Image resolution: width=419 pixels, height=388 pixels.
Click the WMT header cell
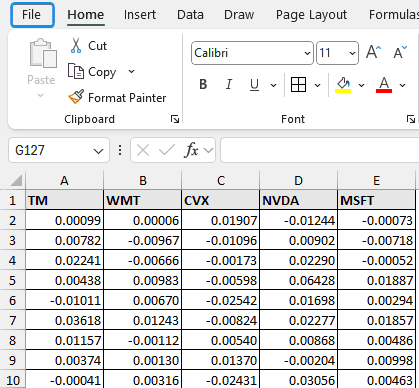(143, 200)
